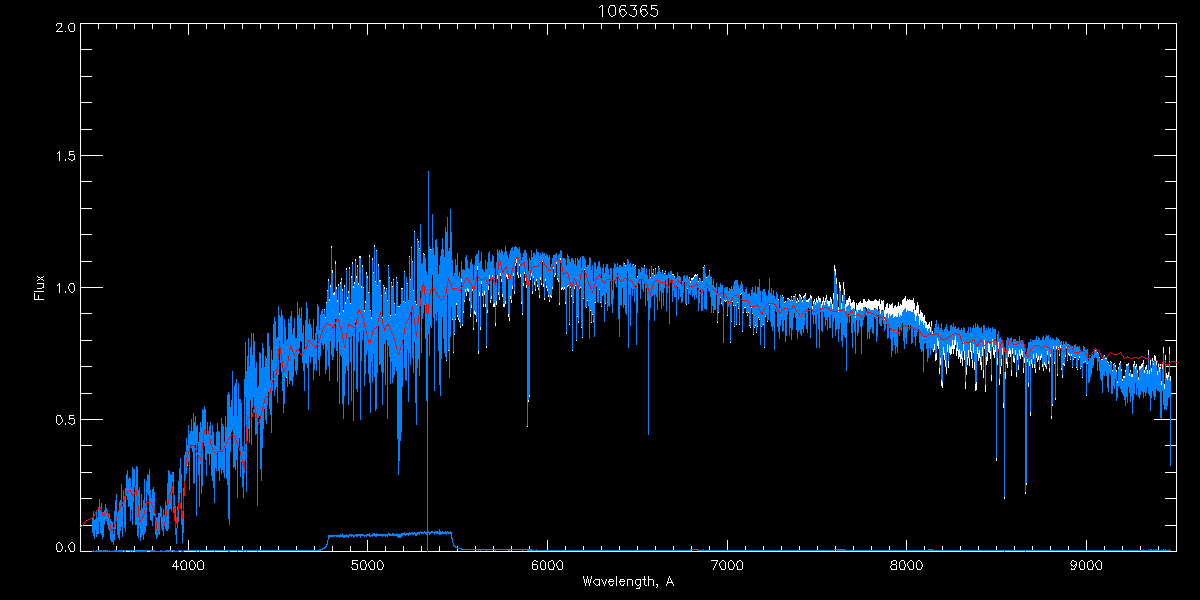This screenshot has width=1200, height=600.
Task: Click the 0.0 y-axis tick label
Action: 62,548
